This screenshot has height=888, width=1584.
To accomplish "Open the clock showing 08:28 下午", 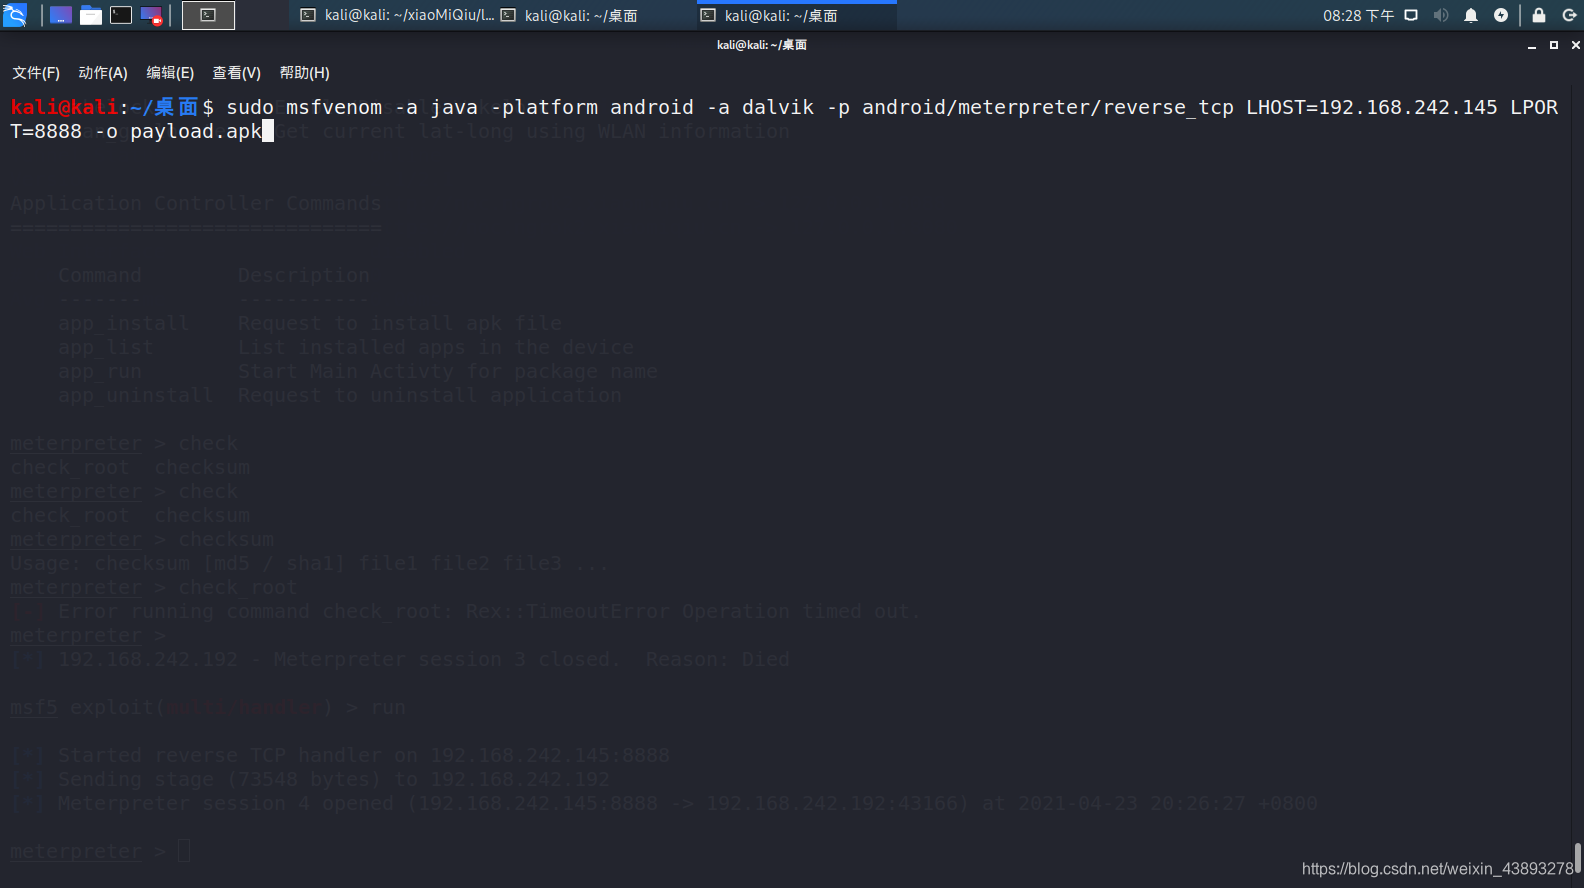I will (1358, 15).
